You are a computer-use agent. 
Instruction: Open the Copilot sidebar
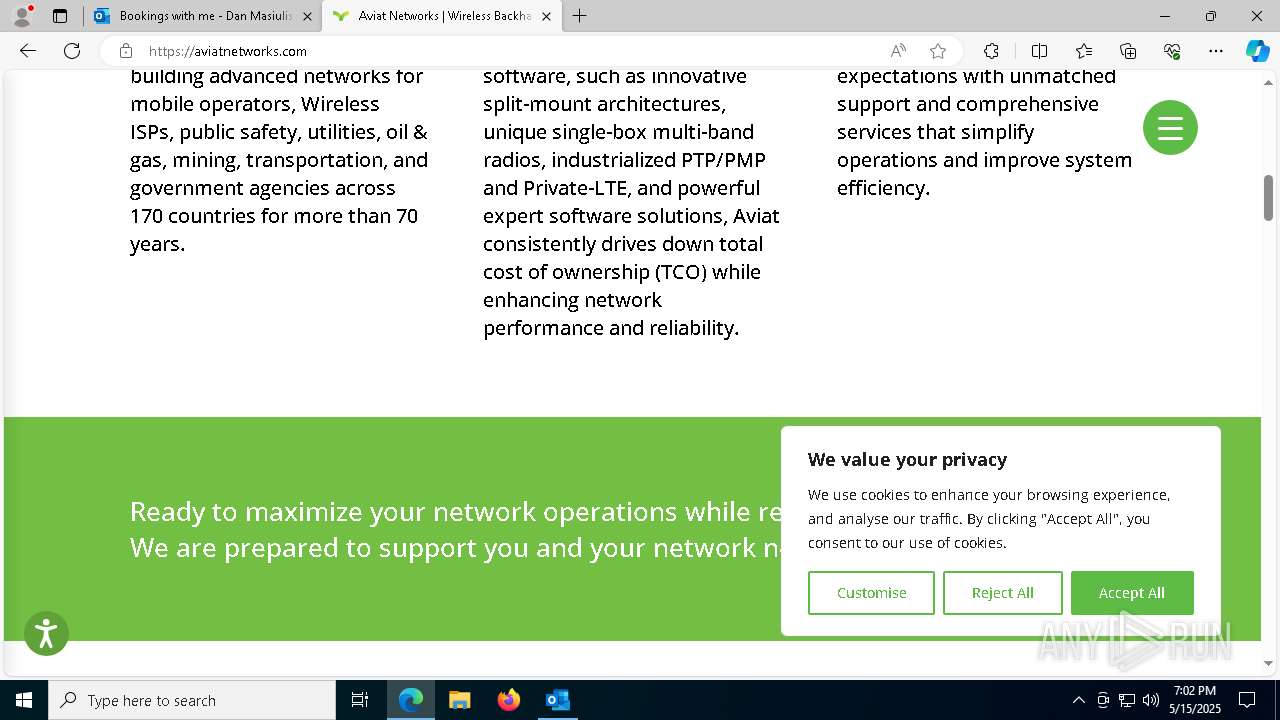1257,51
